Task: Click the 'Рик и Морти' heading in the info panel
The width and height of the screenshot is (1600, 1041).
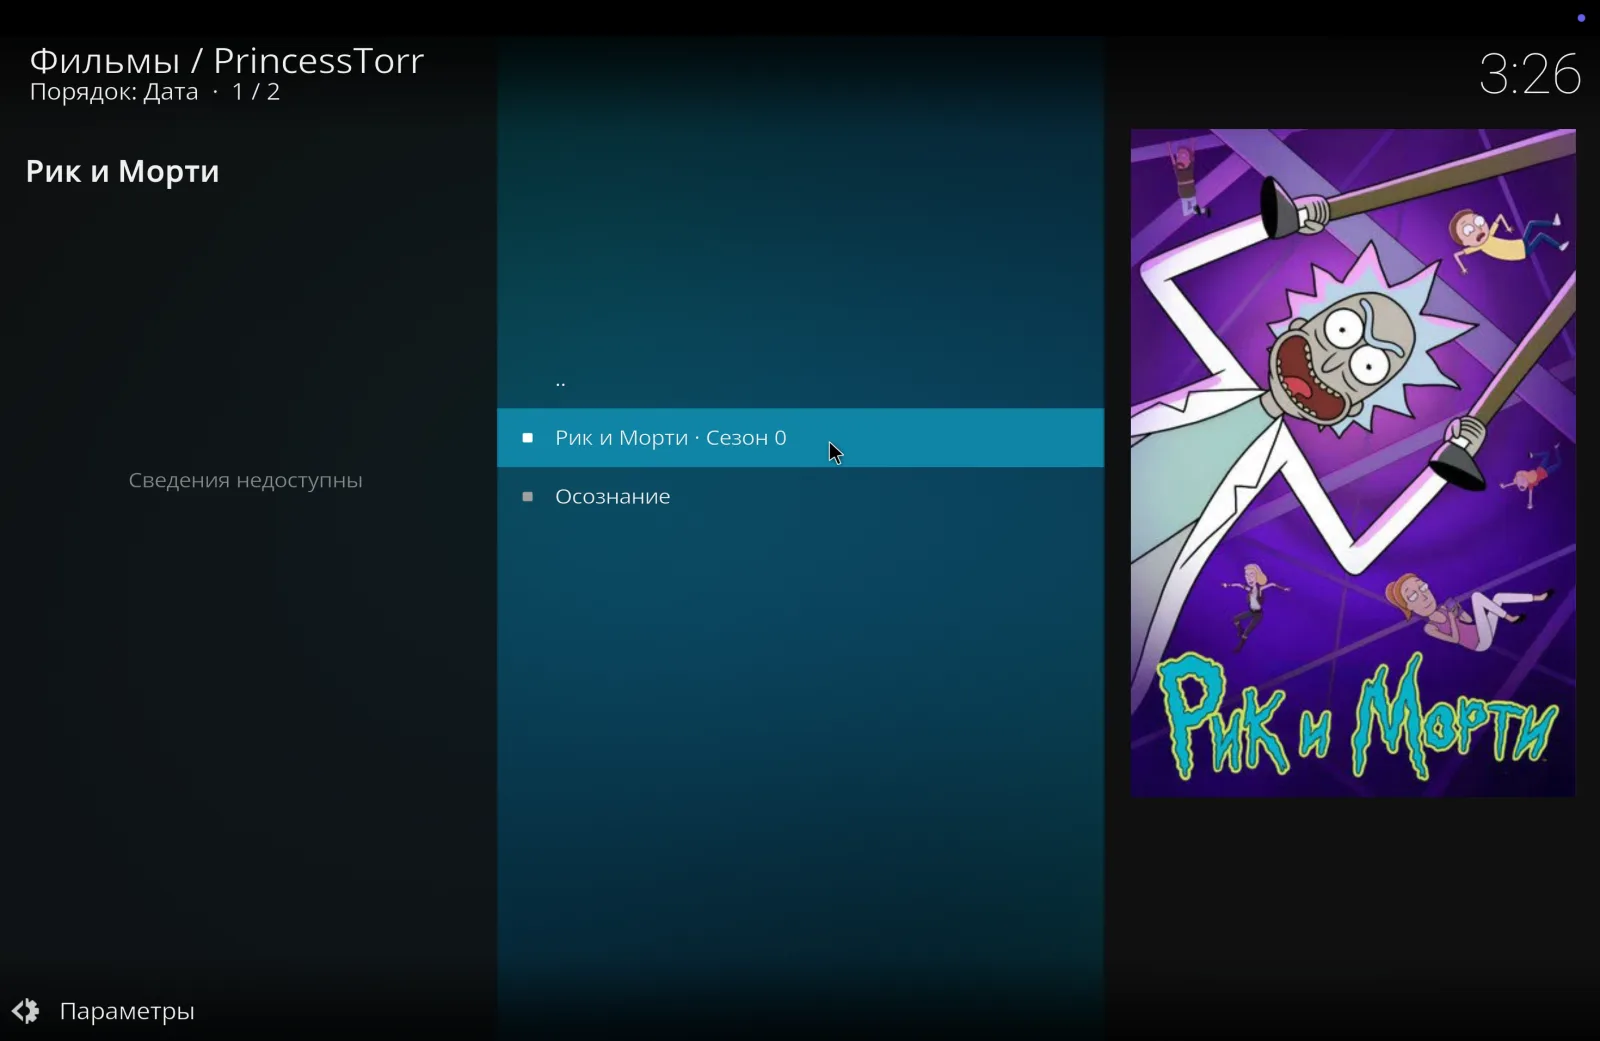Action: point(123,172)
